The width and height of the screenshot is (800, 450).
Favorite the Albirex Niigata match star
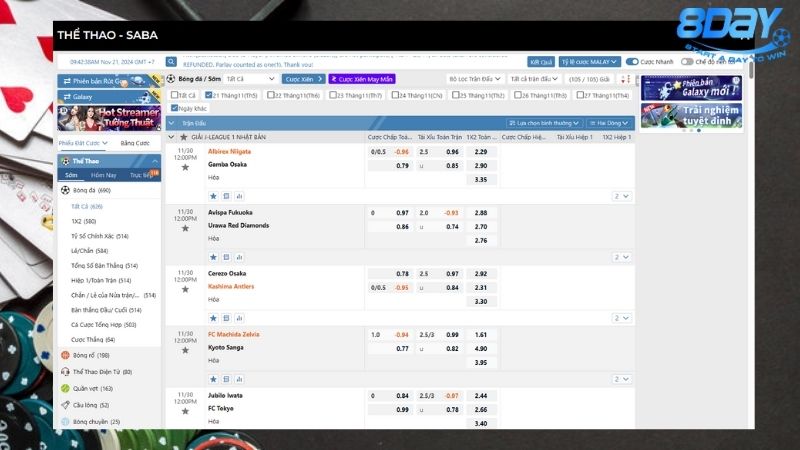[x=185, y=167]
